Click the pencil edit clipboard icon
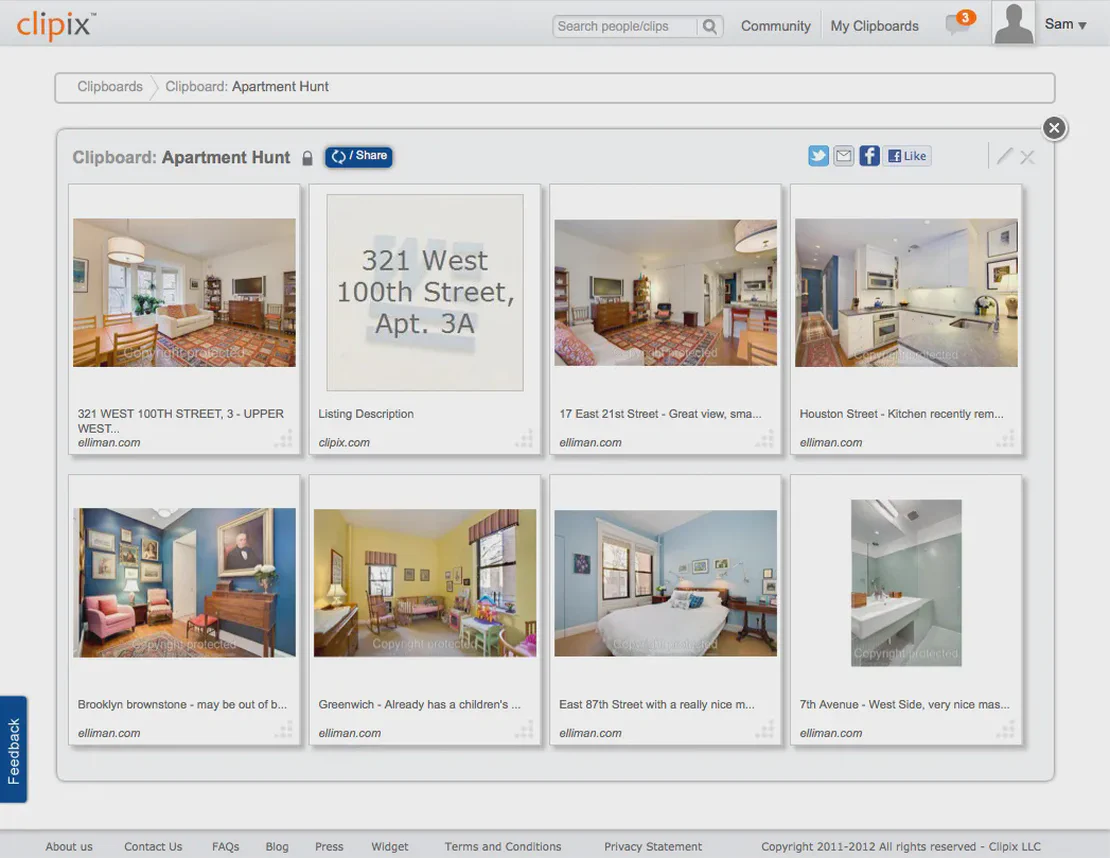Image resolution: width=1110 pixels, height=858 pixels. pos(1004,156)
